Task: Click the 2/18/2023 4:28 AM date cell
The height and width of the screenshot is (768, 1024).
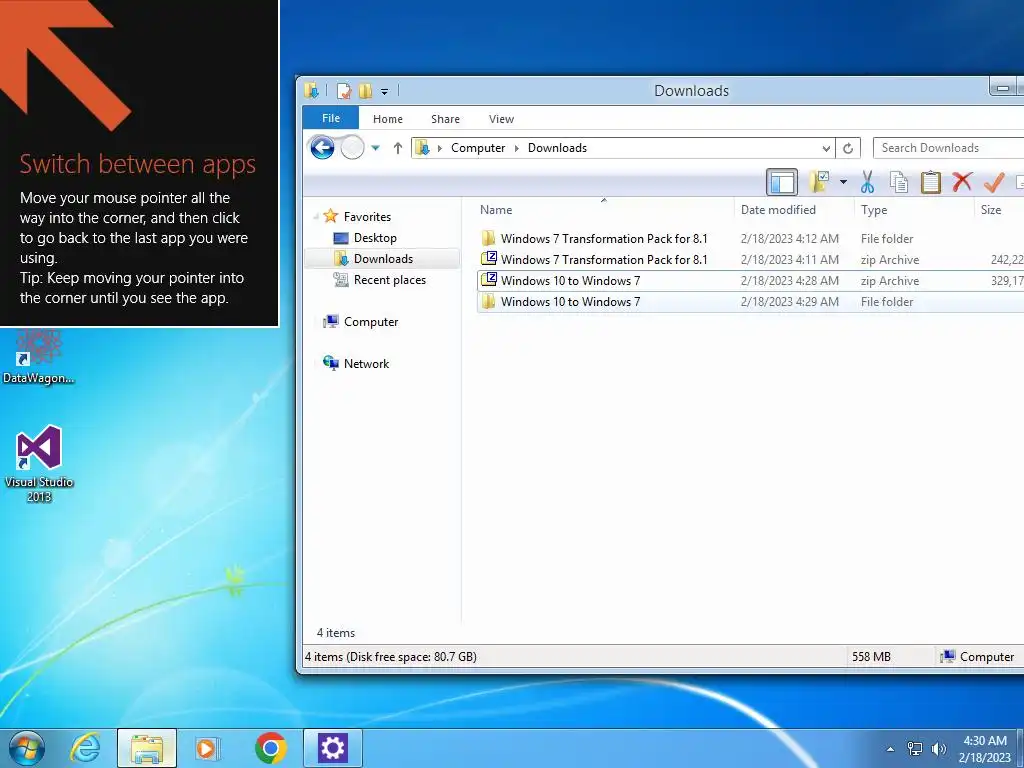Action: (790, 281)
